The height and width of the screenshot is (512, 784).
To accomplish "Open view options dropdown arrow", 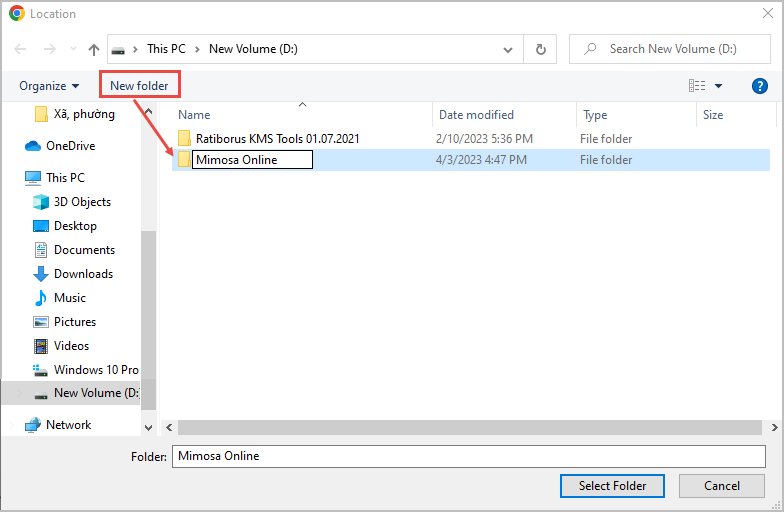I will click(718, 86).
